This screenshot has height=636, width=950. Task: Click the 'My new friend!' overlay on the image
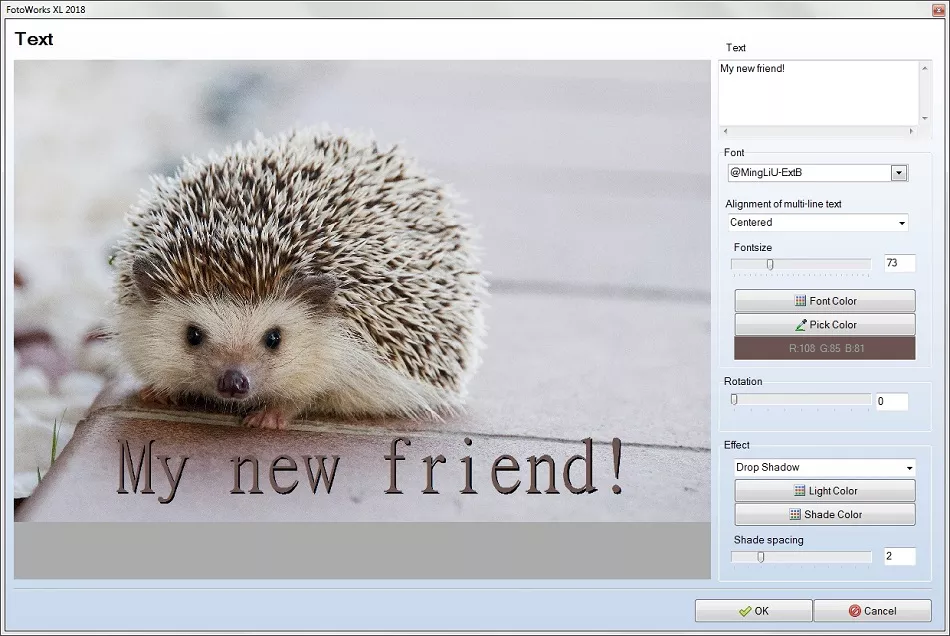point(370,470)
